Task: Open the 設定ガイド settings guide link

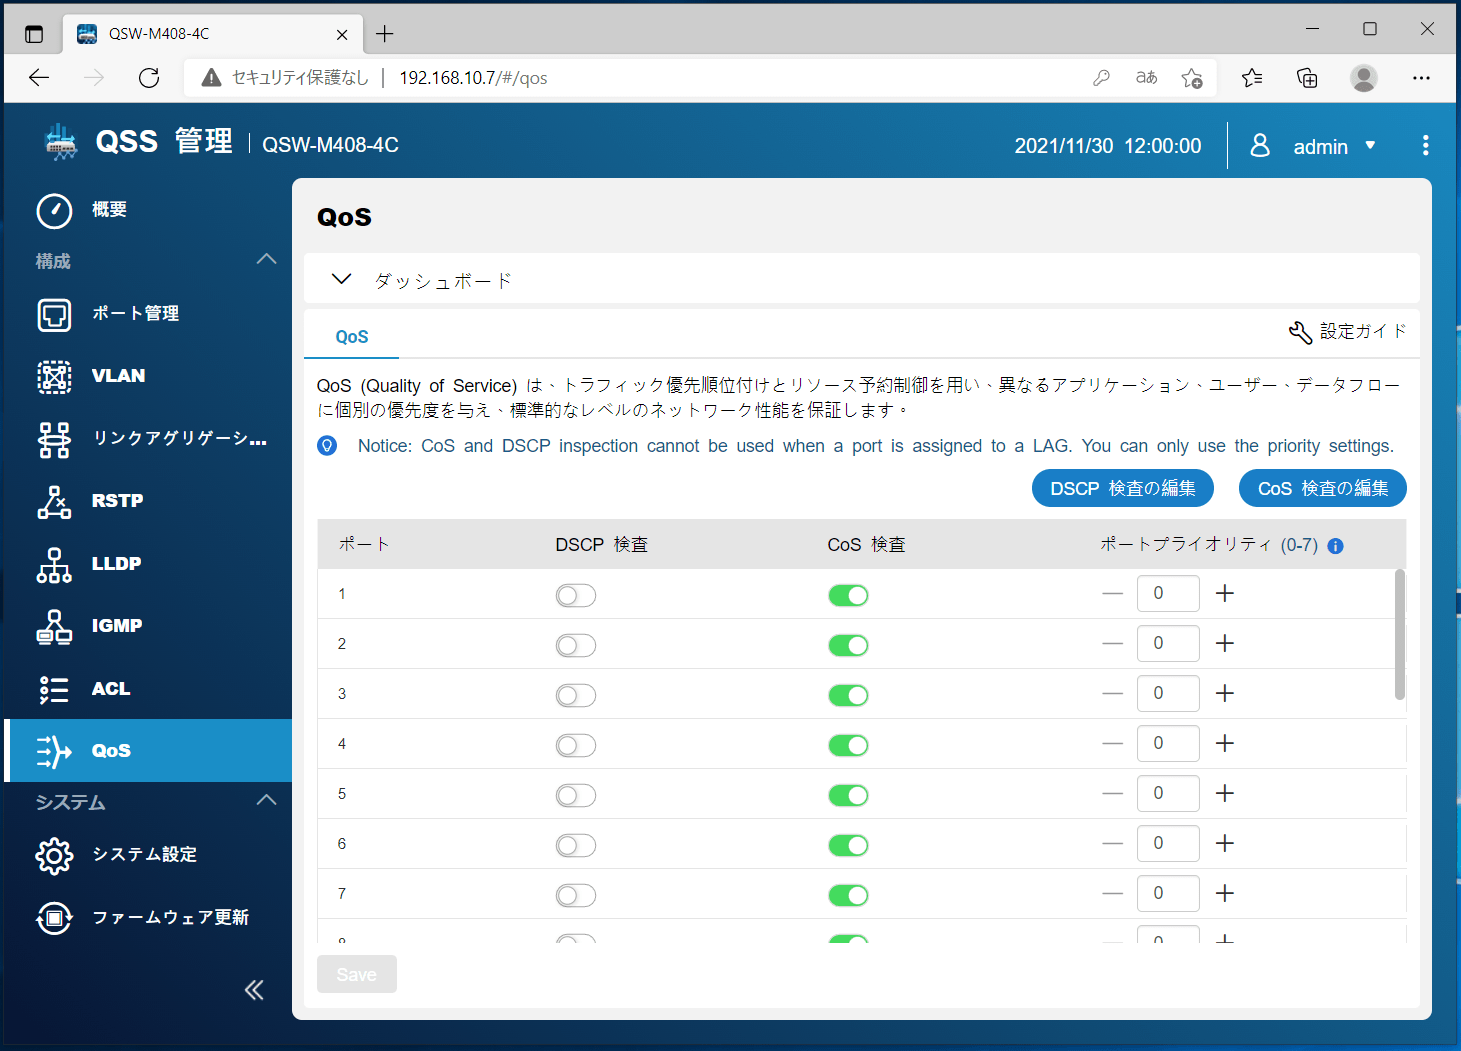Action: pos(1363,332)
